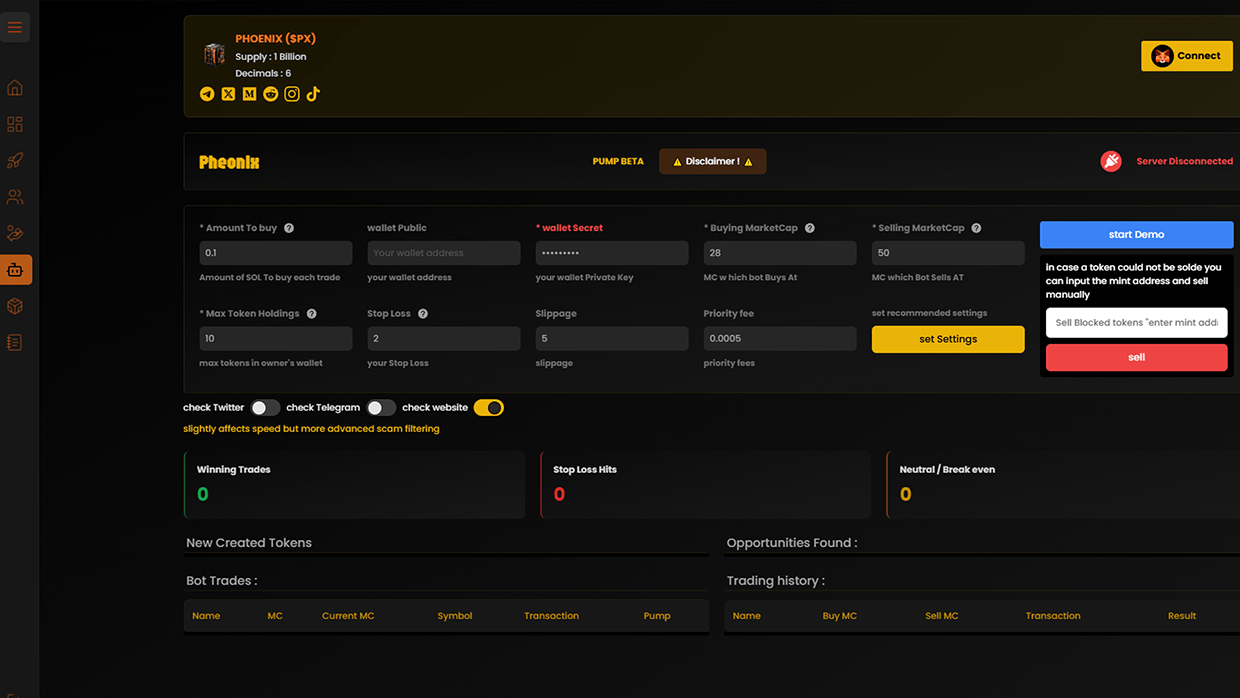Open the hamburger menu in the sidebar
Image resolution: width=1240 pixels, height=698 pixels.
click(x=15, y=28)
